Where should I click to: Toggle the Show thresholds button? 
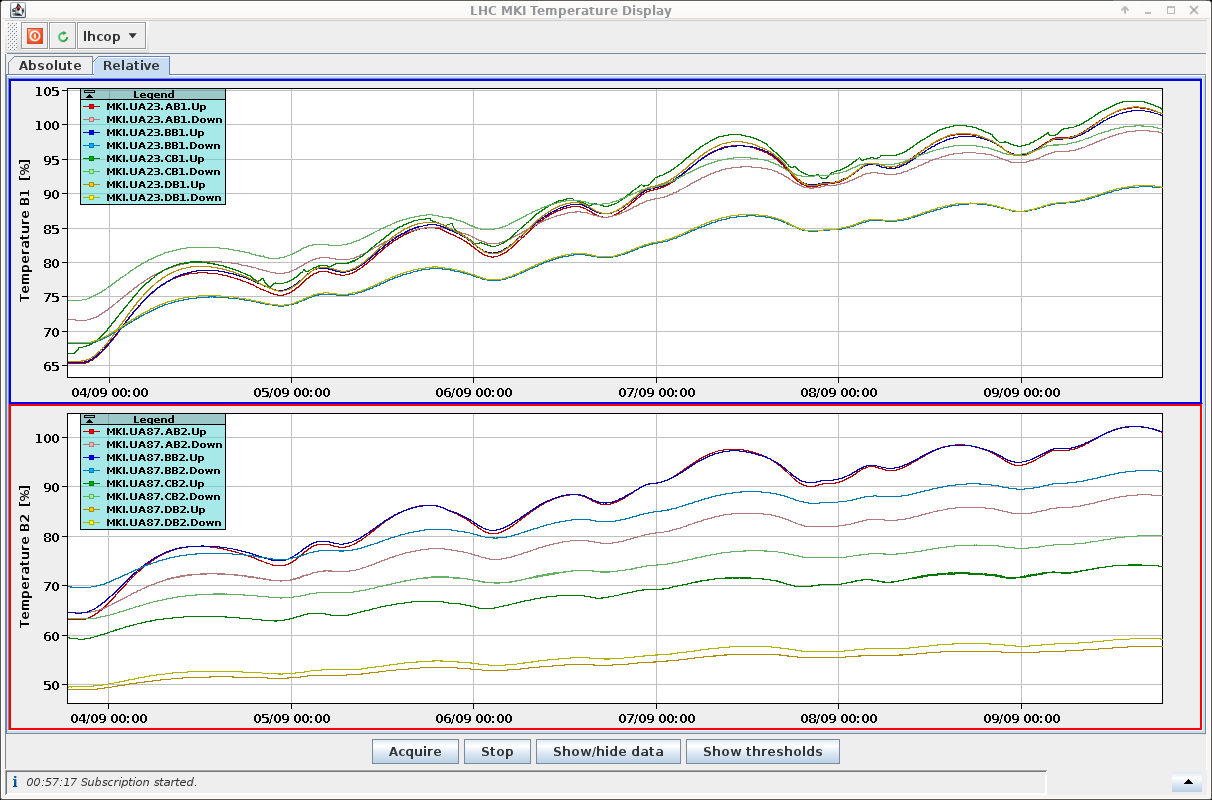762,752
